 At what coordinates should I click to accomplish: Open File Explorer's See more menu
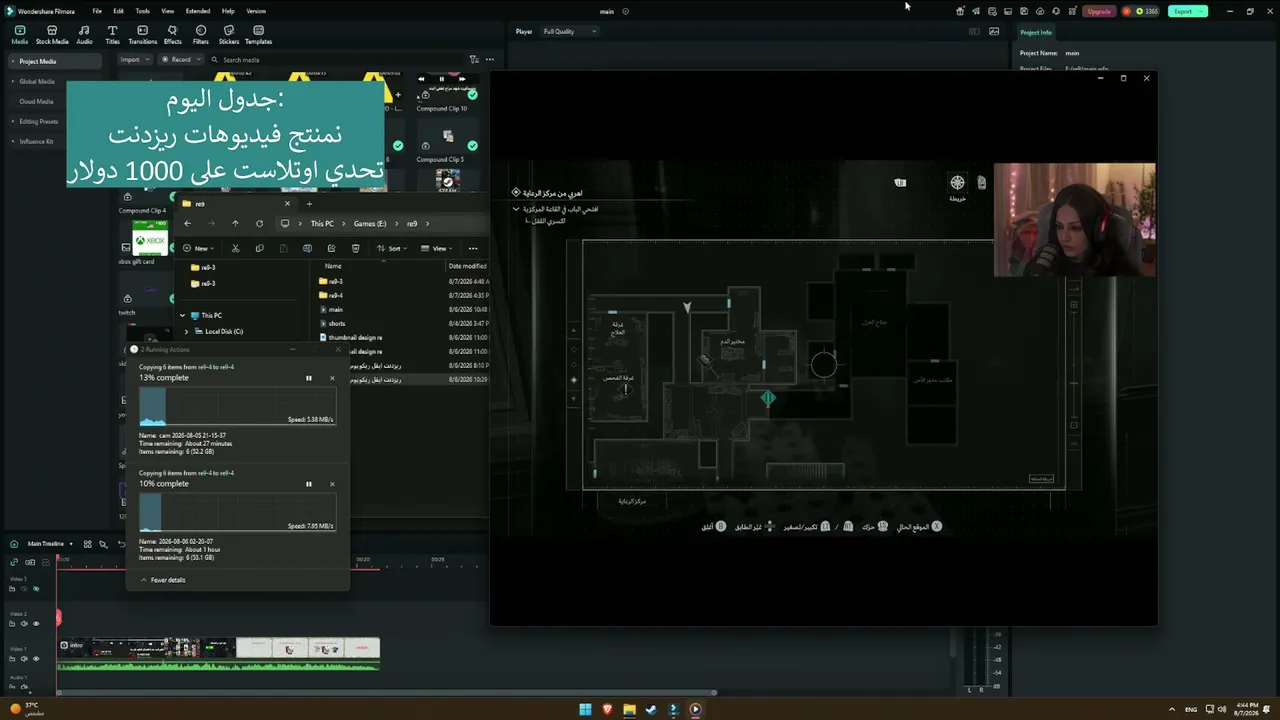point(473,249)
